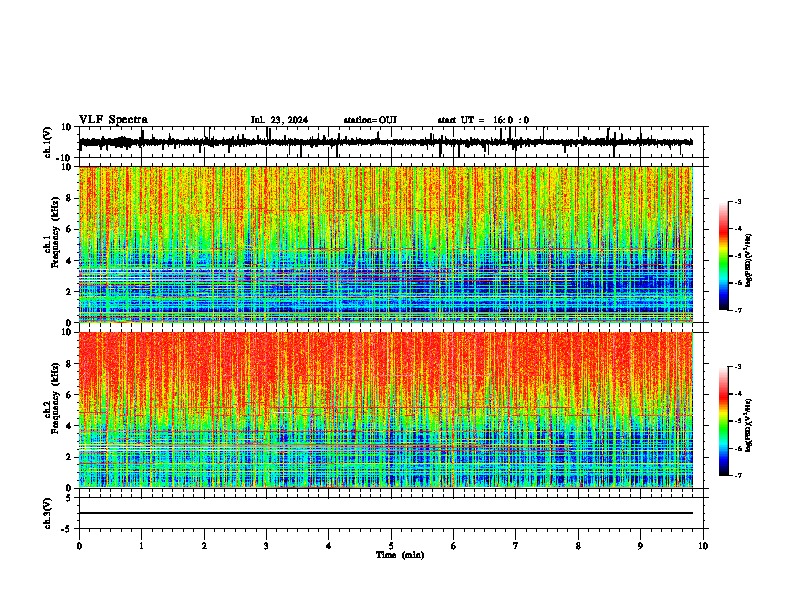Click the ch.1 voltage waveform trace
Image resolution: width=792 pixels, height=612 pixels.
coord(385,142)
